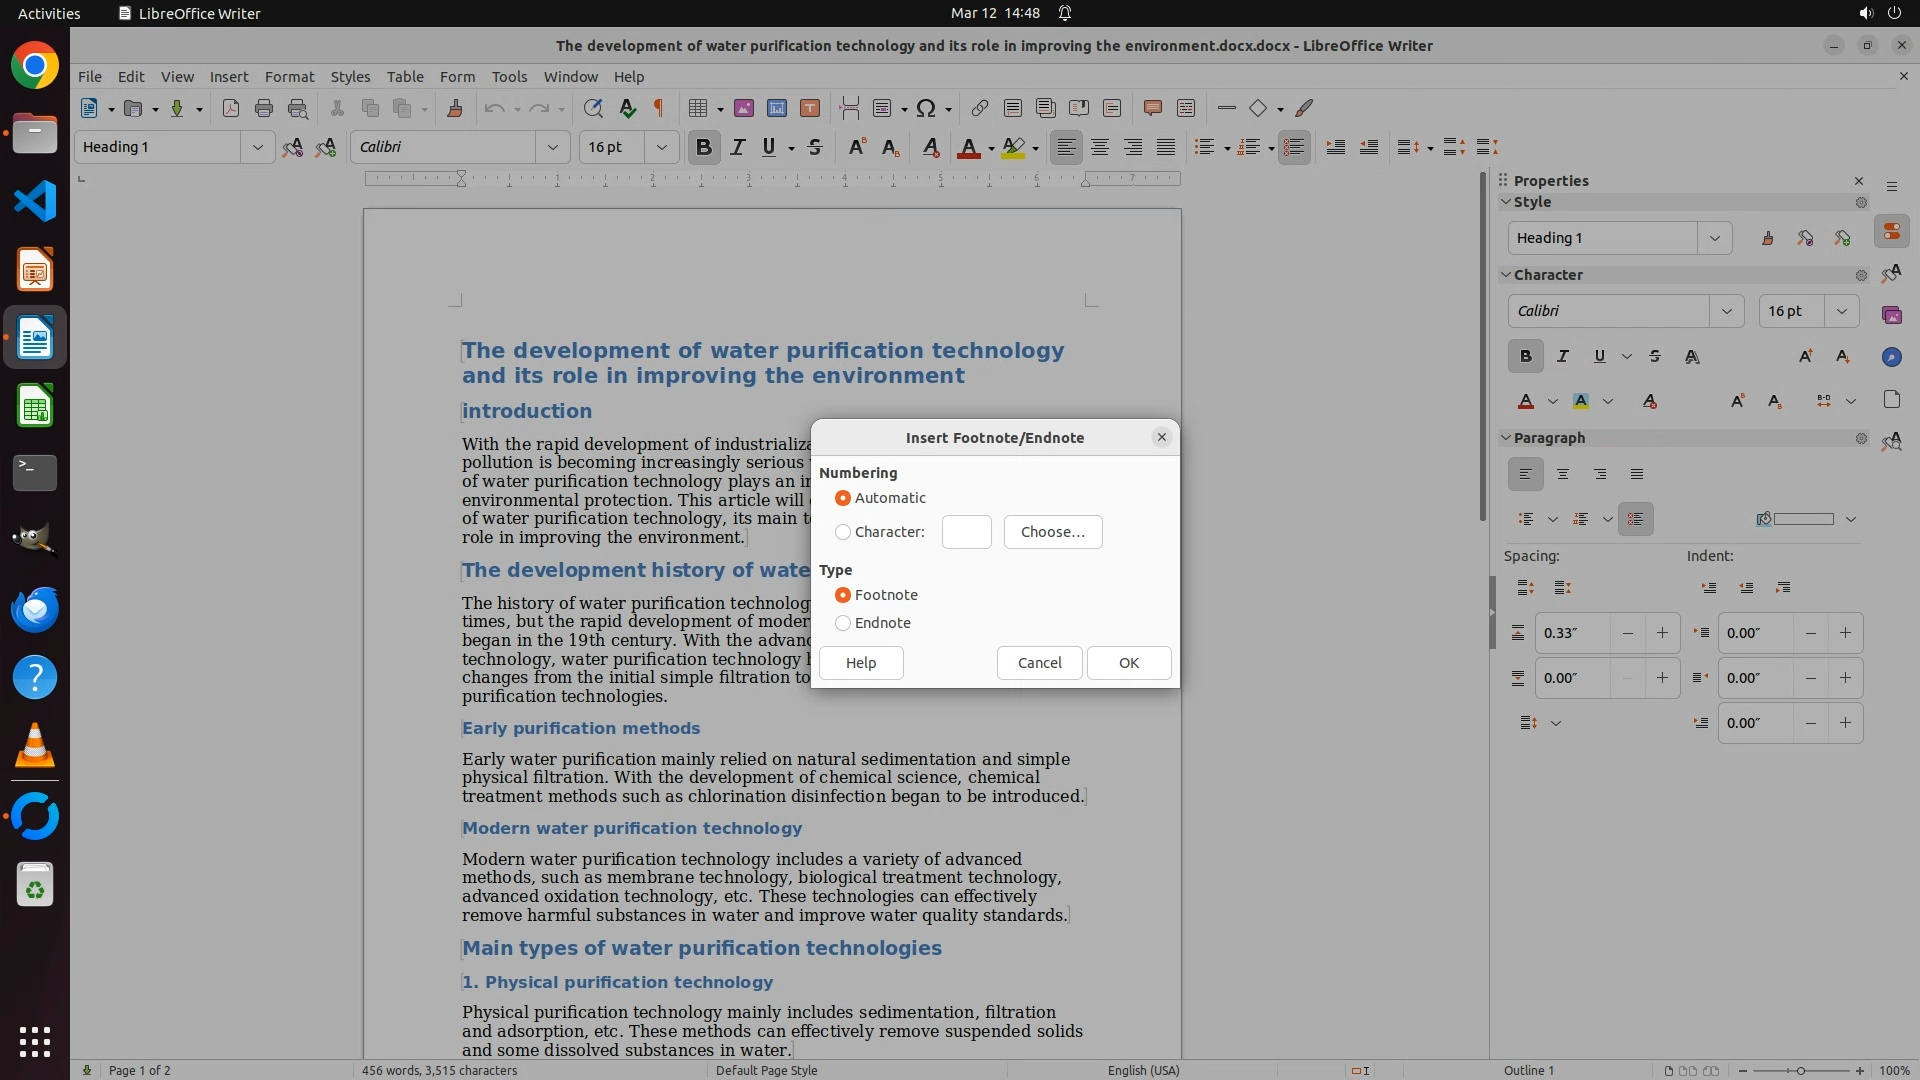Click the zoom slider in status bar

pos(1800,1070)
